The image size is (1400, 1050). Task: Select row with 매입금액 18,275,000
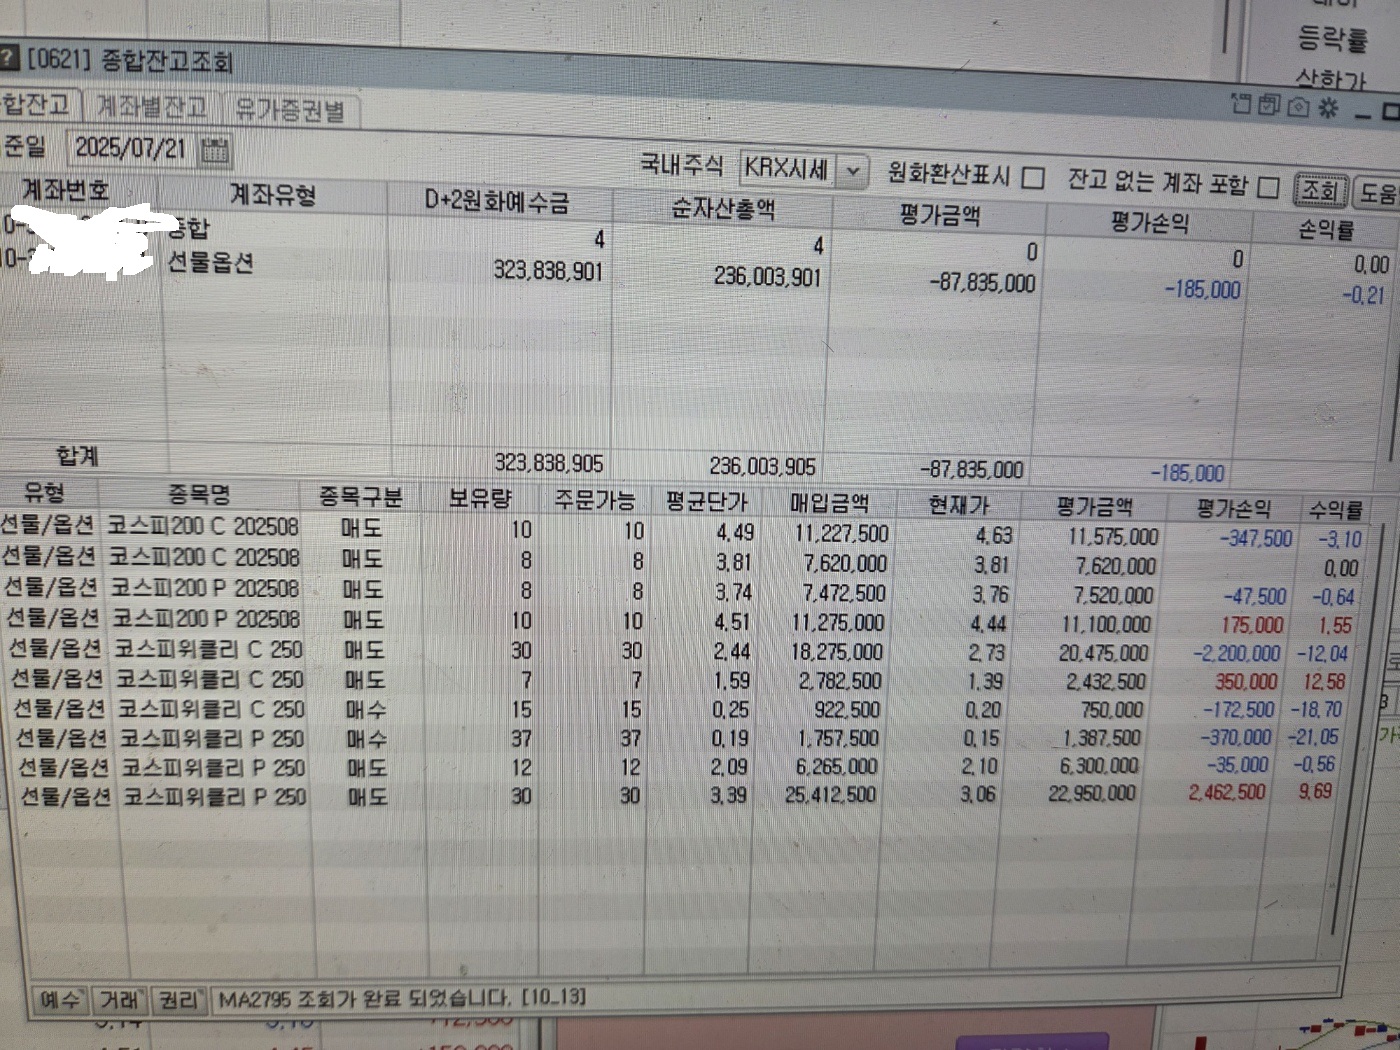[682, 650]
